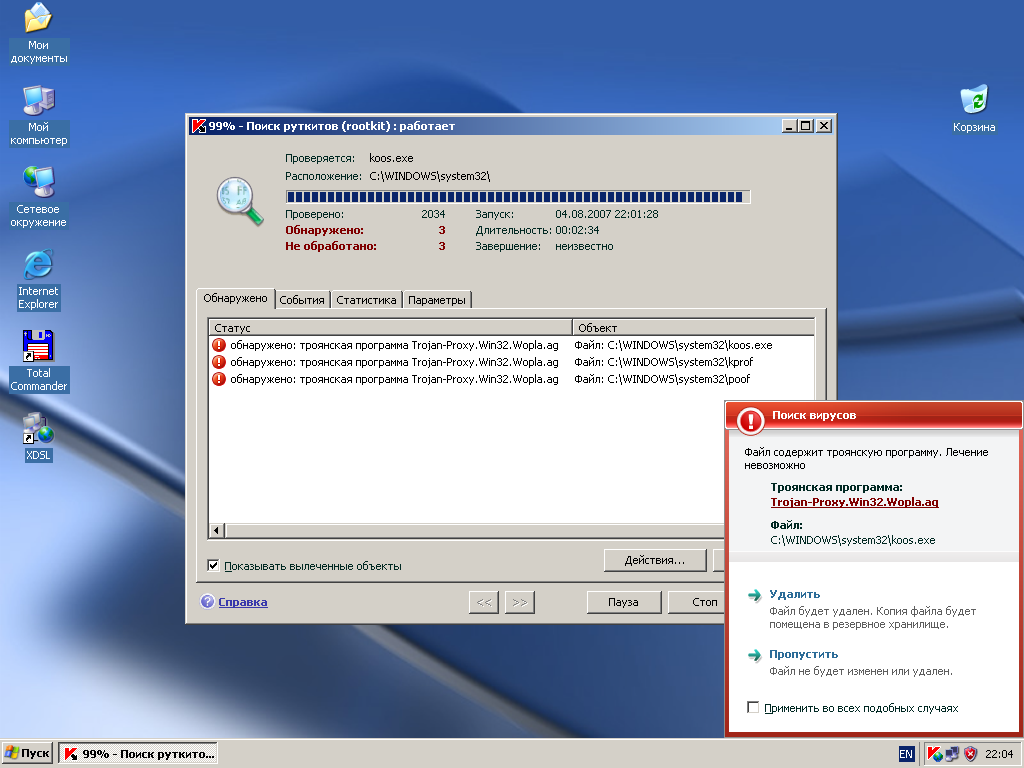Click the red alert icon beside the koos.exe row
The height and width of the screenshot is (768, 1024).
click(219, 345)
